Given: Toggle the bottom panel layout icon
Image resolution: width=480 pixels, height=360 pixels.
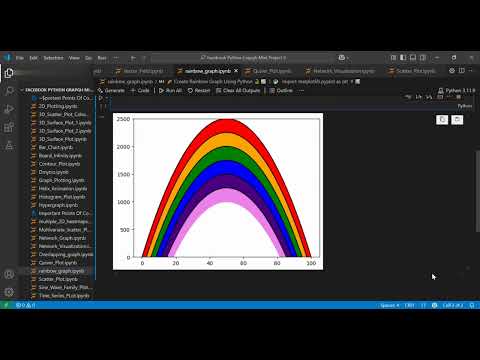Looking at the screenshot, I should [413, 58].
